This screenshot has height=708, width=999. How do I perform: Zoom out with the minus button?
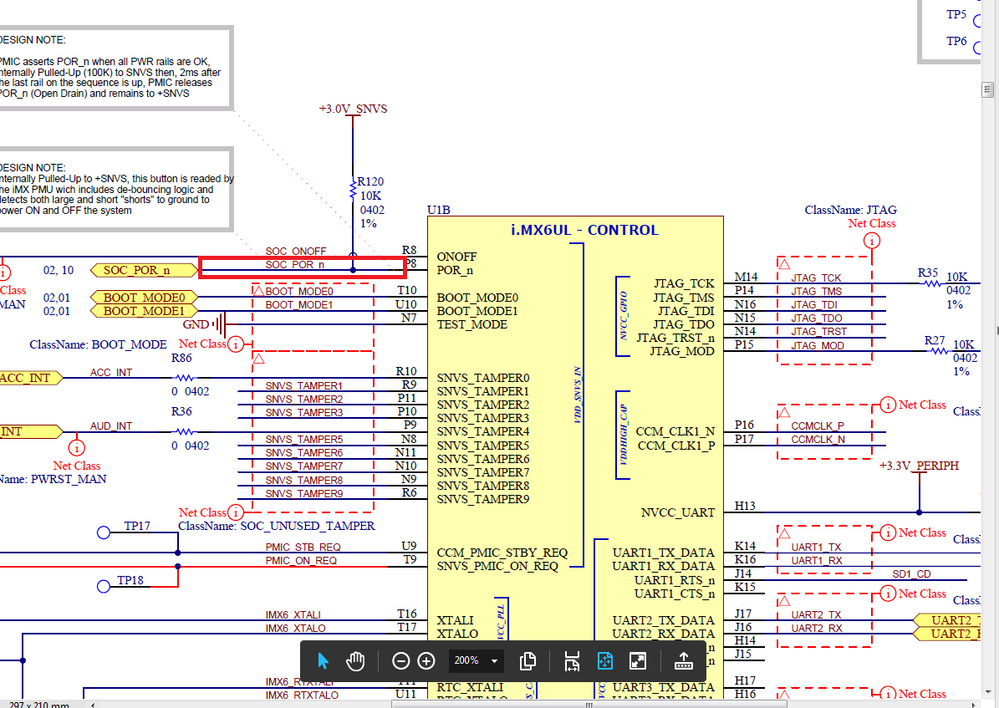(400, 661)
